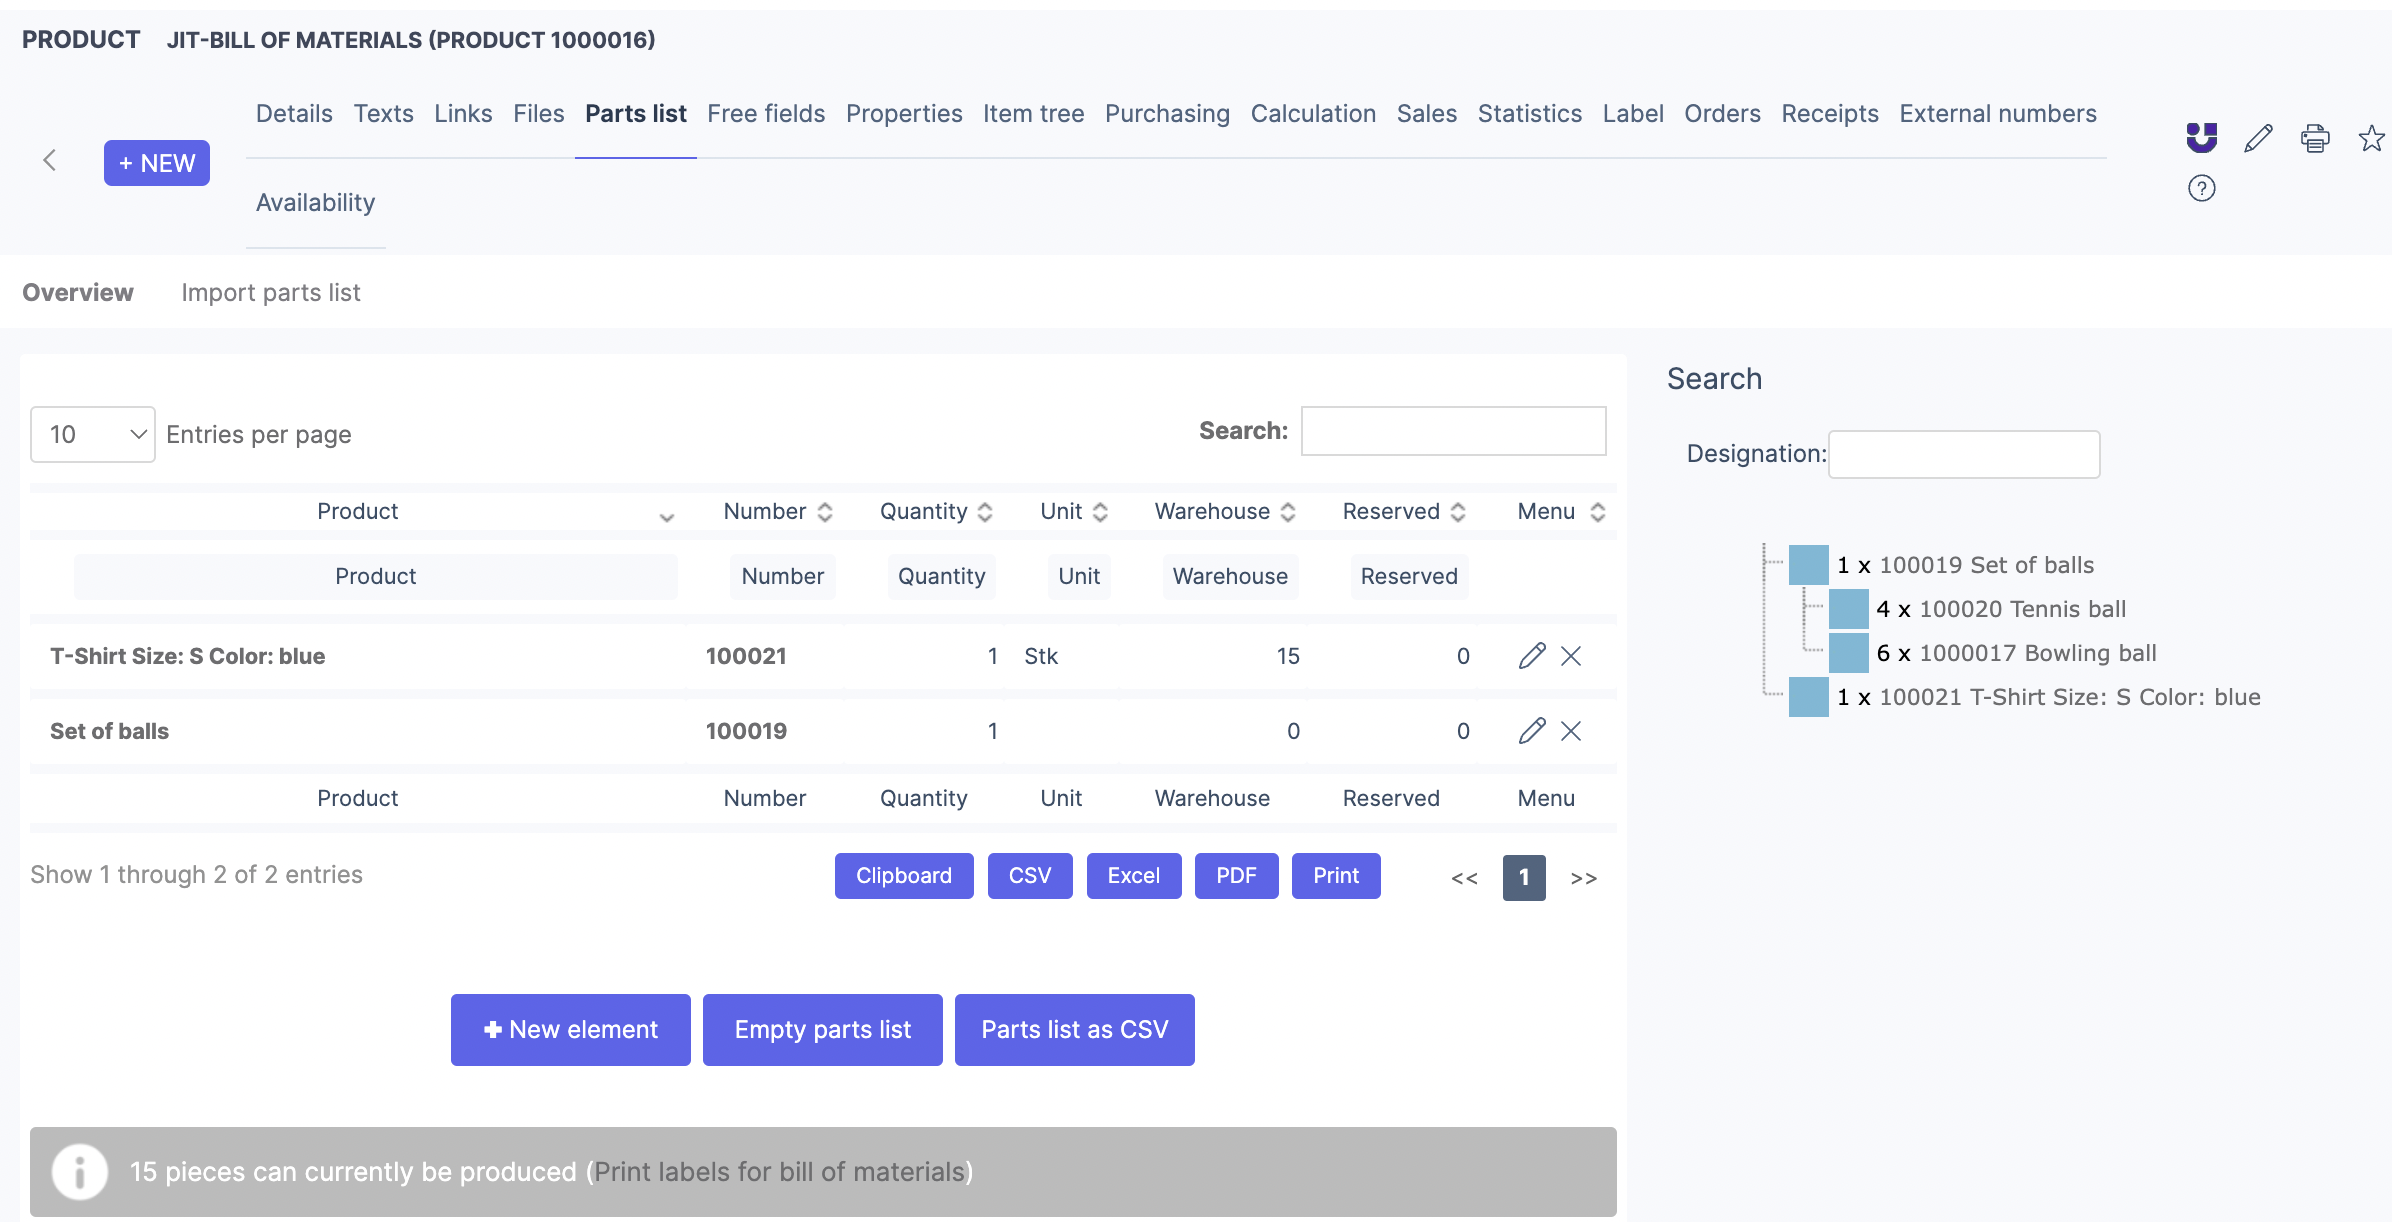
Task: Open the help question mark icon
Action: [x=2201, y=188]
